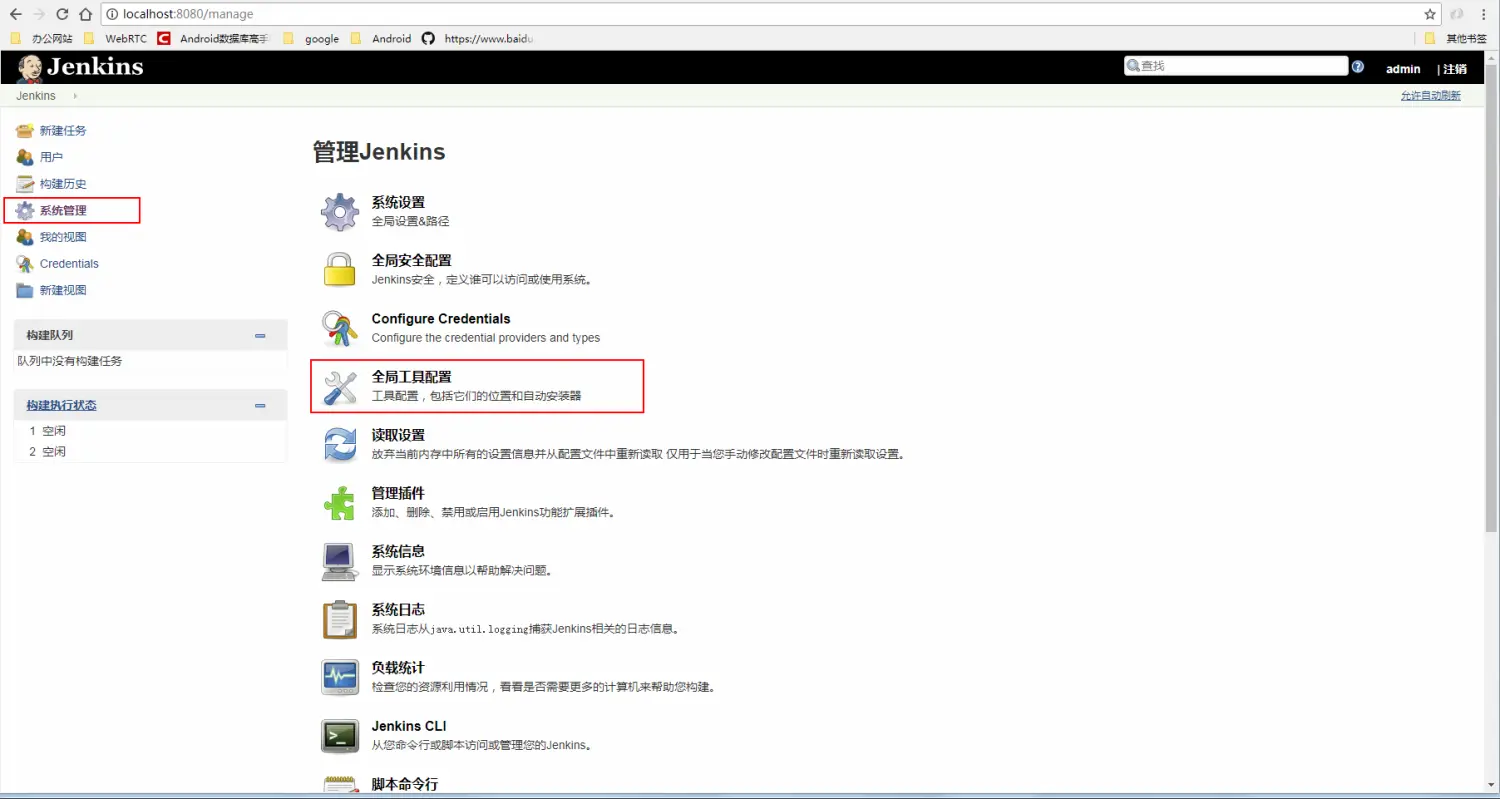This screenshot has height=799, width=1500.
Task: Open 全局工具配置 management item
Action: tap(411, 377)
